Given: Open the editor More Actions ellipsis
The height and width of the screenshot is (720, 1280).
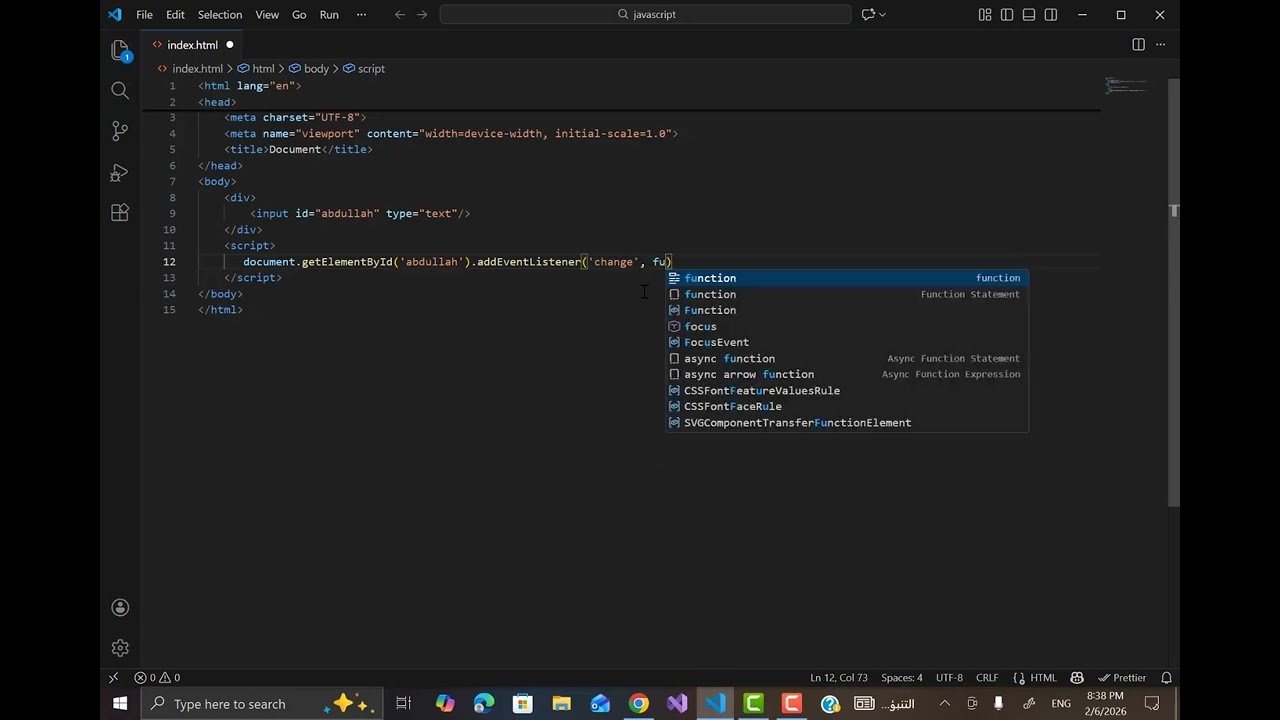Looking at the screenshot, I should (1161, 45).
